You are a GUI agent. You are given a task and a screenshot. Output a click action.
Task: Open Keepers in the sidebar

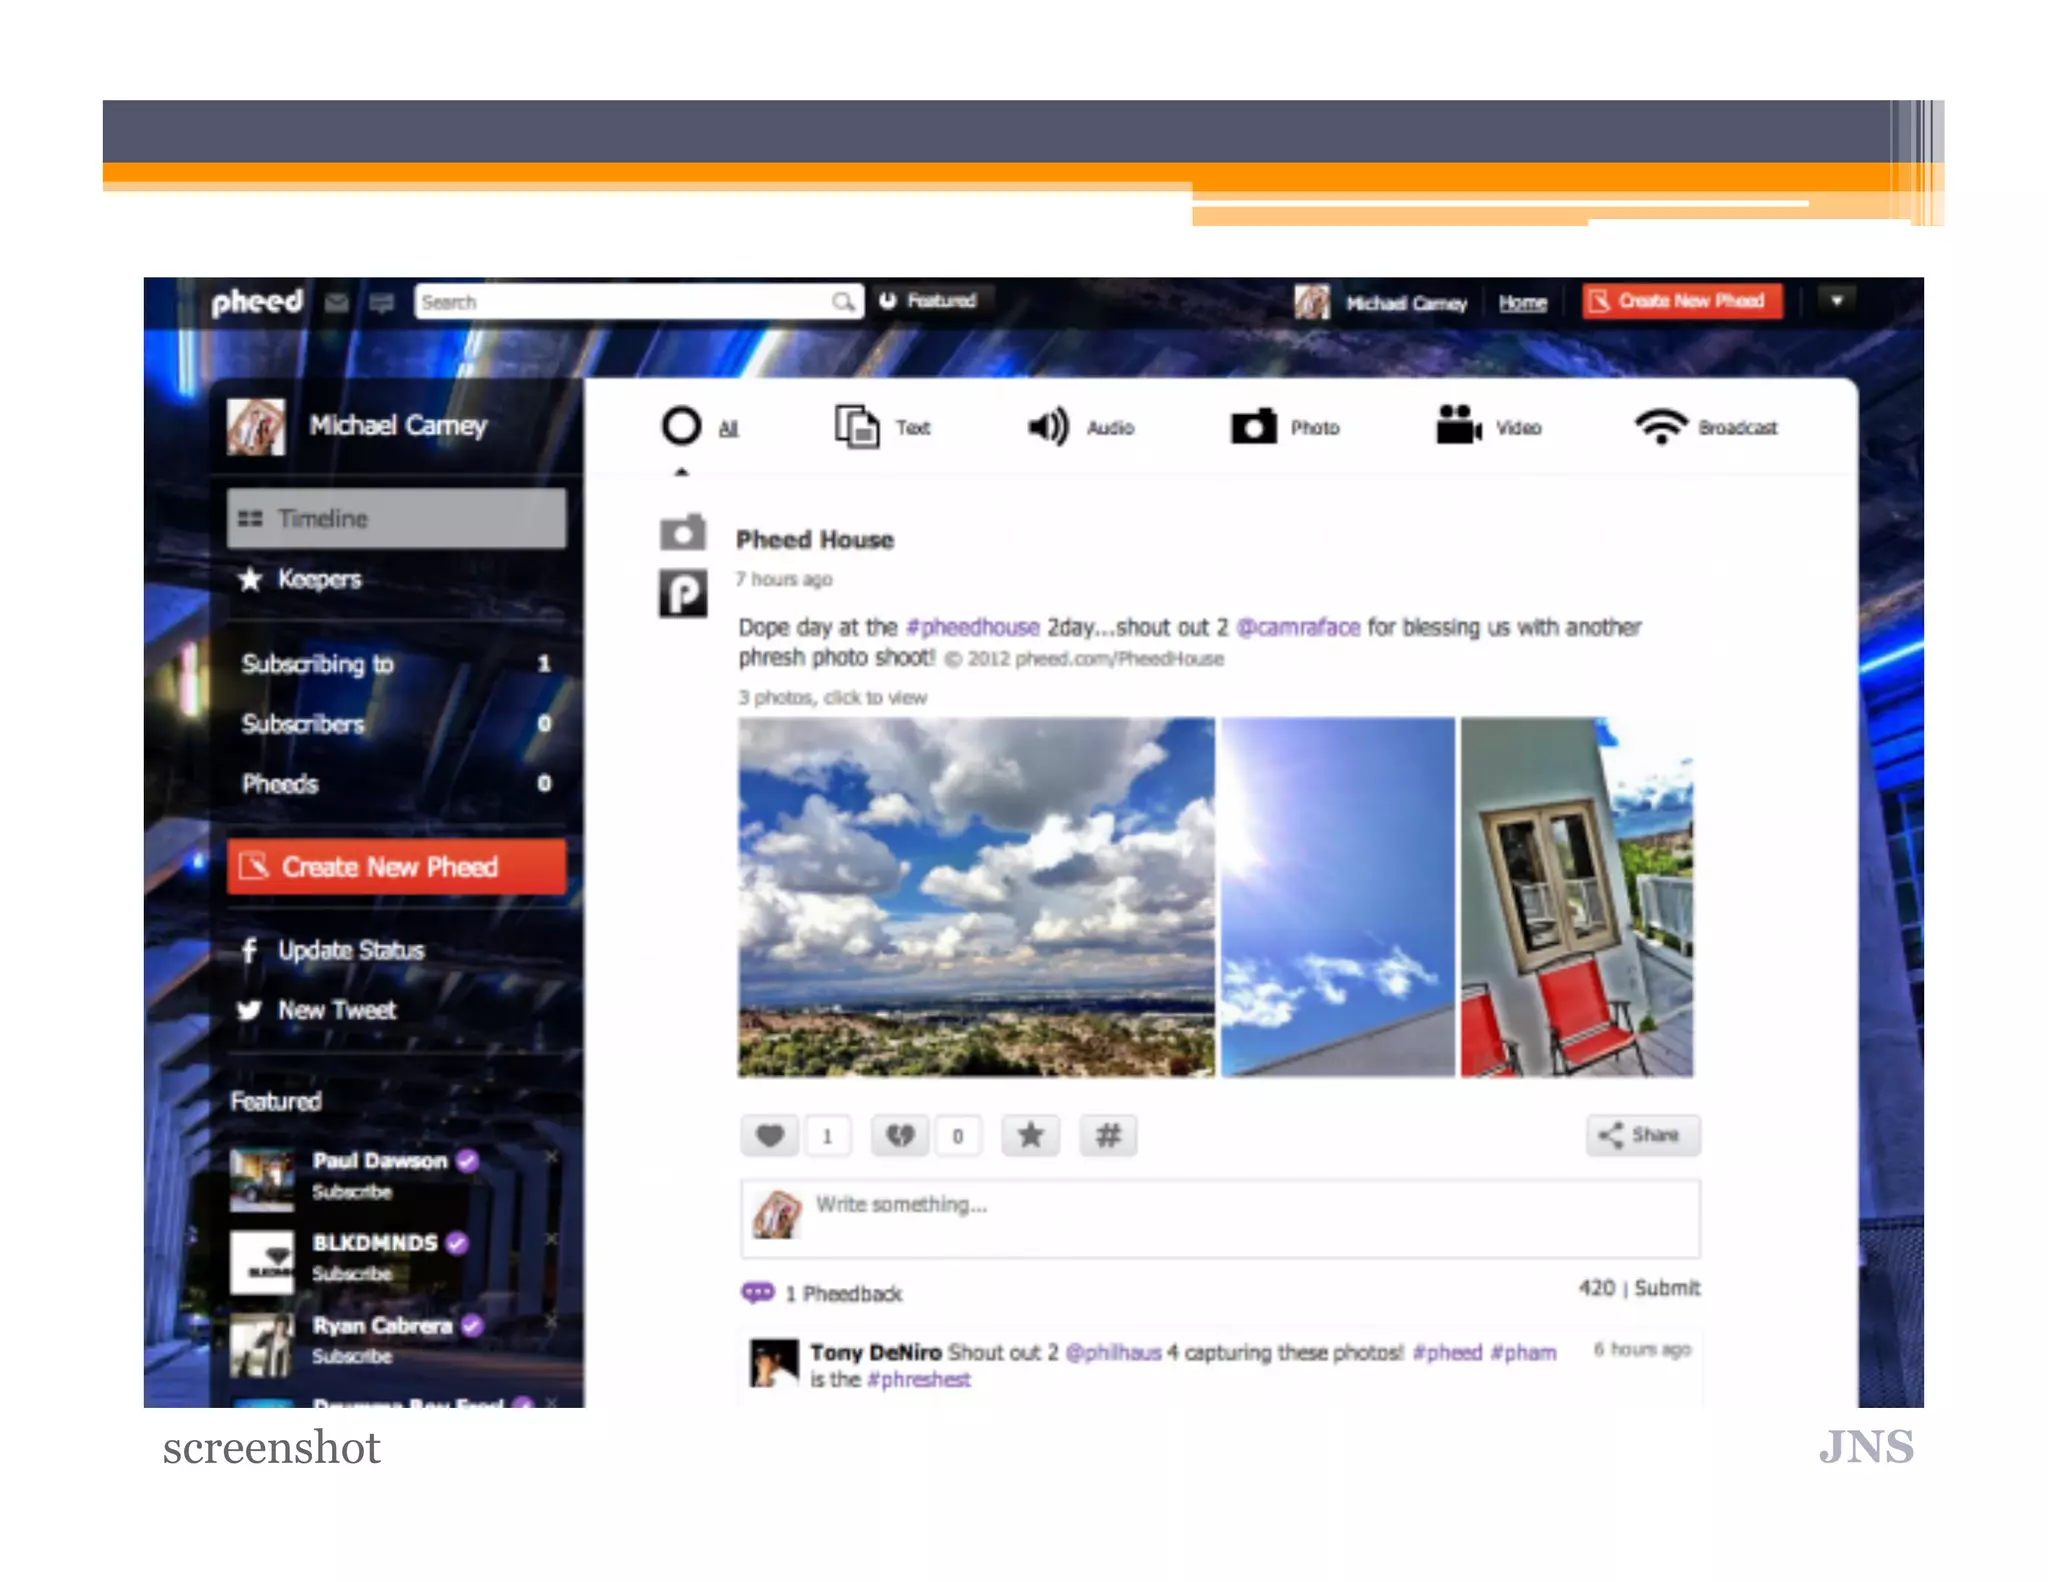coord(300,578)
